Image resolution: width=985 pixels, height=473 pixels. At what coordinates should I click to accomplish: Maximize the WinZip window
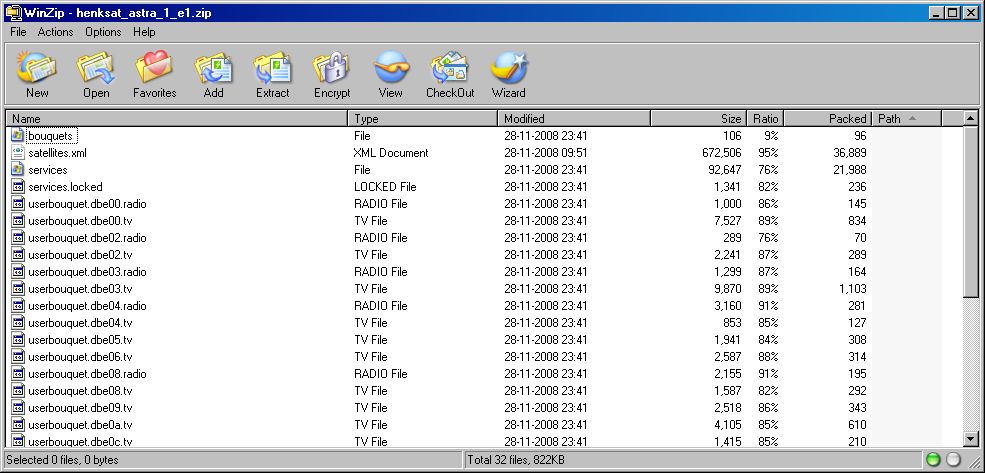[x=953, y=12]
